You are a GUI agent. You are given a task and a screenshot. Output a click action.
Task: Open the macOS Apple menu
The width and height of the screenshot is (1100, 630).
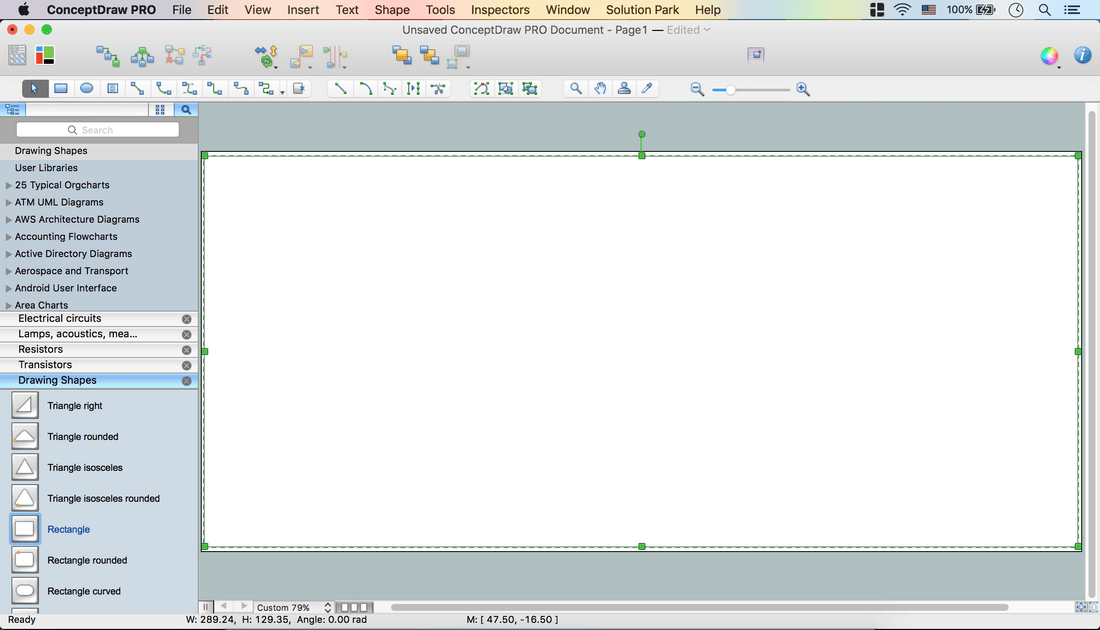(24, 10)
